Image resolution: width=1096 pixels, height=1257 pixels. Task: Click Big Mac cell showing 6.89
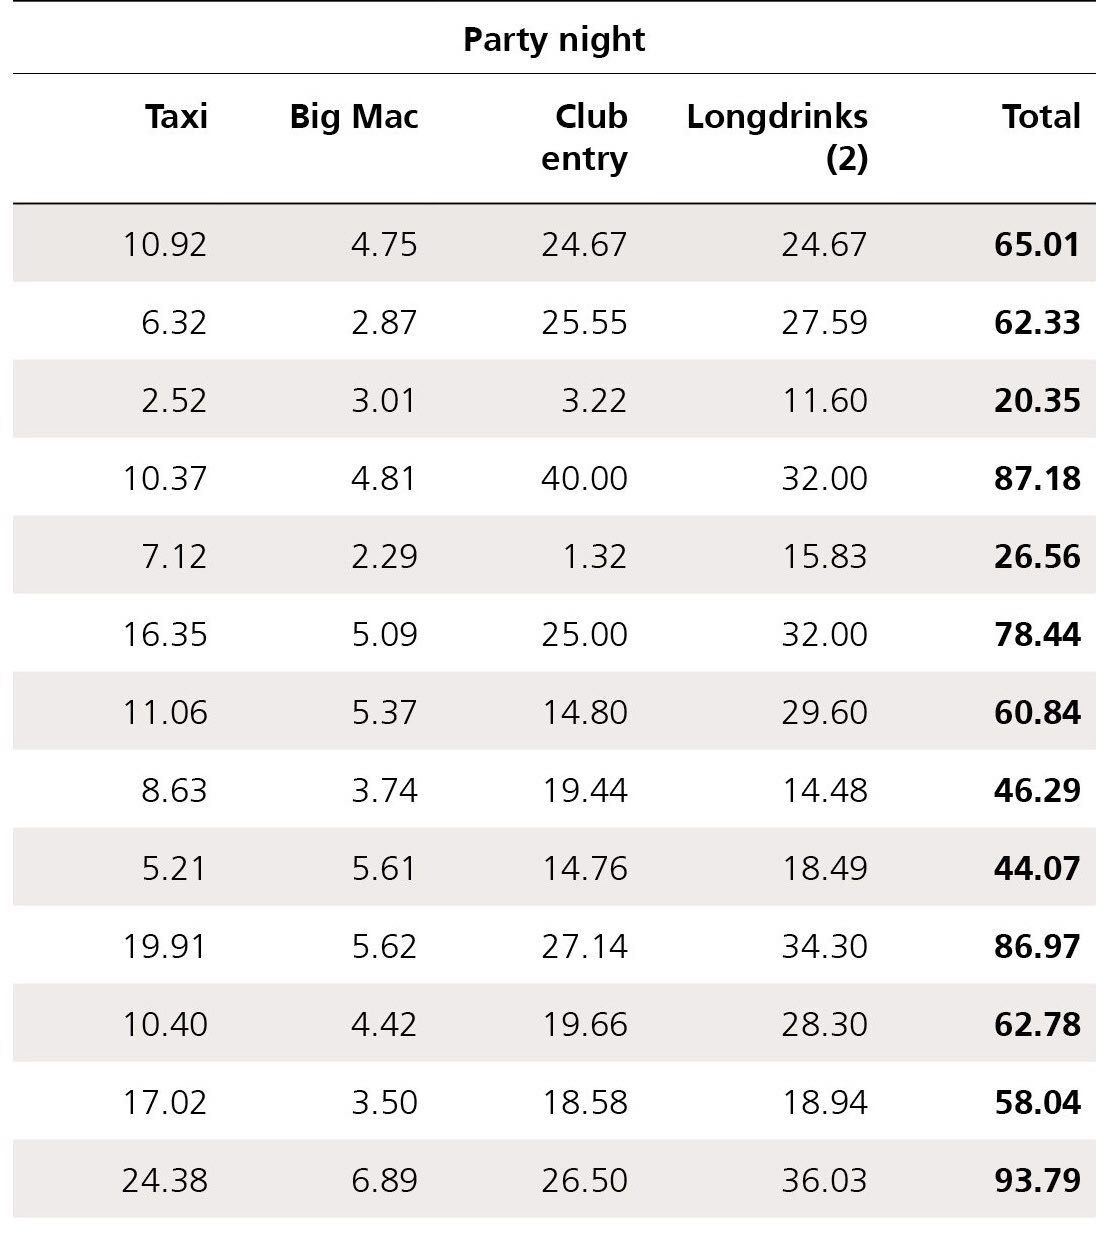pos(384,1181)
